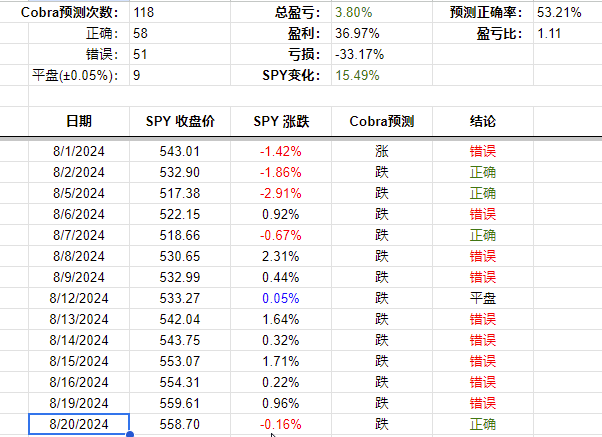Click date cell 8/8/2024

pyautogui.click(x=79, y=256)
